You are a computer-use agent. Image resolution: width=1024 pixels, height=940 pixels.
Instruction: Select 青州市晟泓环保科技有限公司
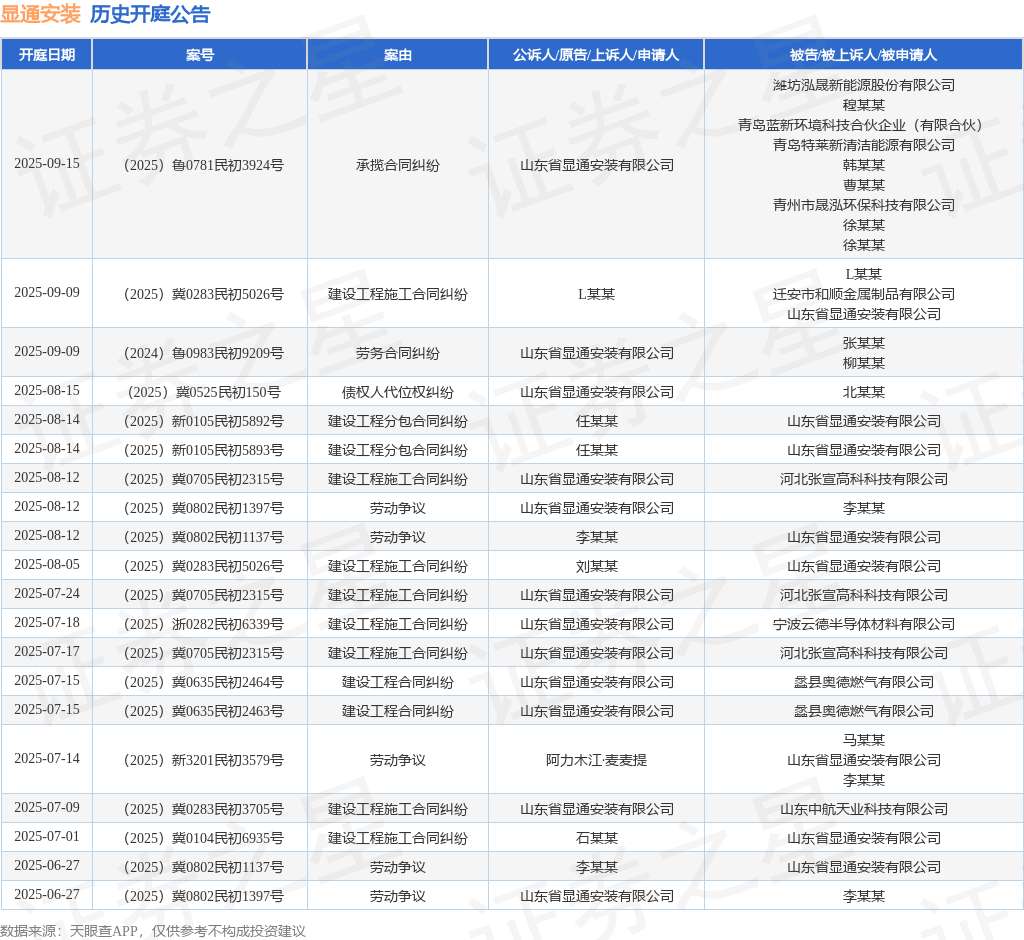click(x=863, y=205)
